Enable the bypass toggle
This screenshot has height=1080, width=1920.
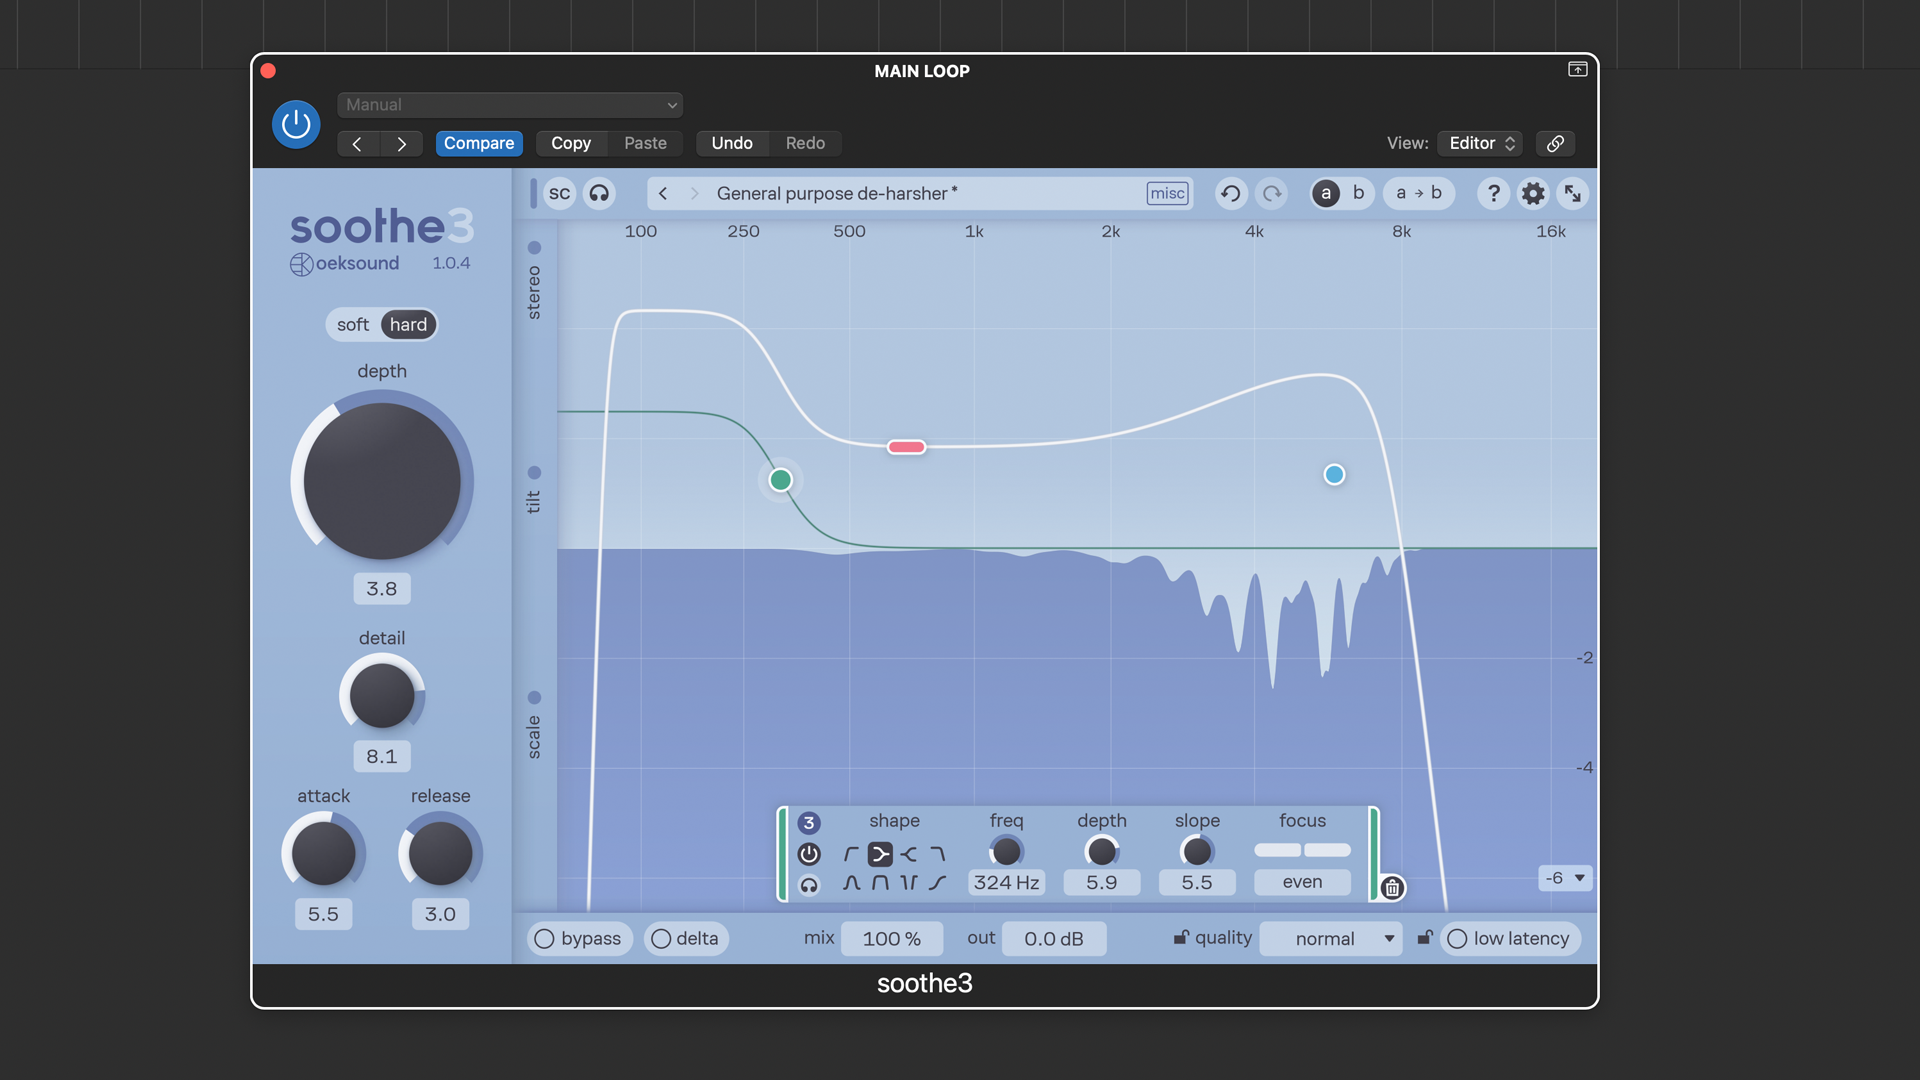[579, 939]
